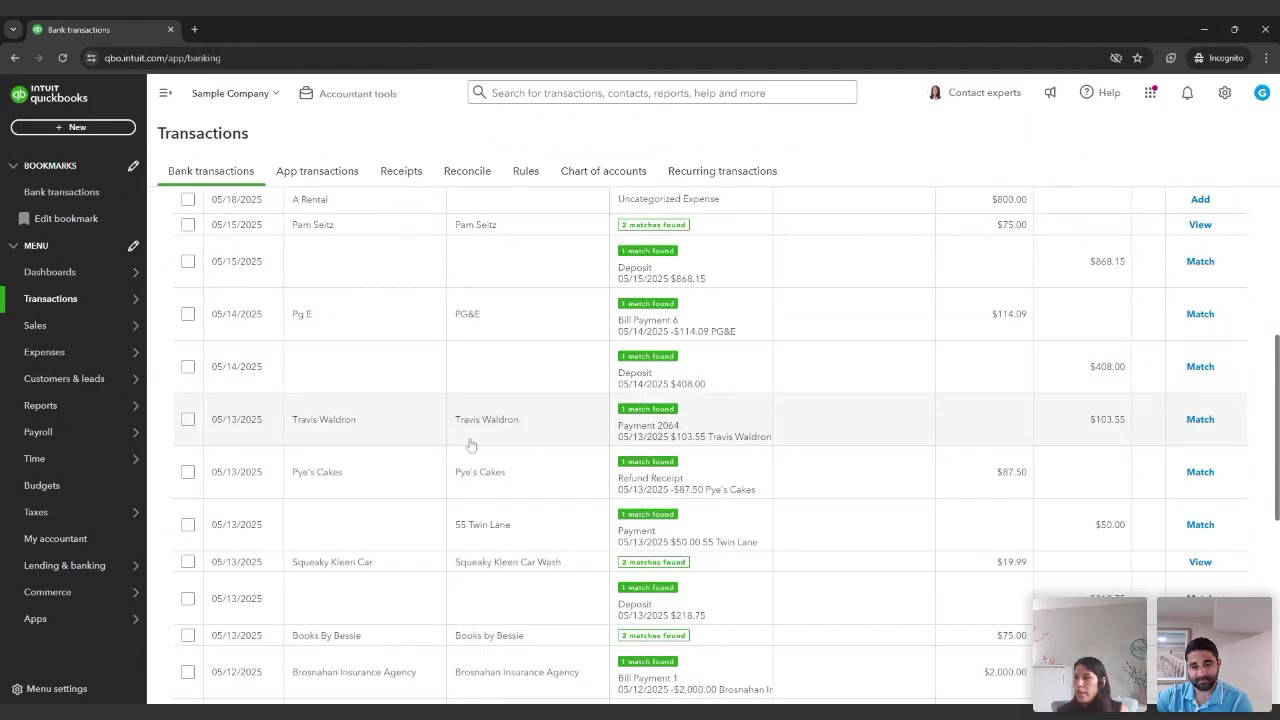Click the Contact experts avatar icon
The width and height of the screenshot is (1280, 720).
click(x=935, y=93)
